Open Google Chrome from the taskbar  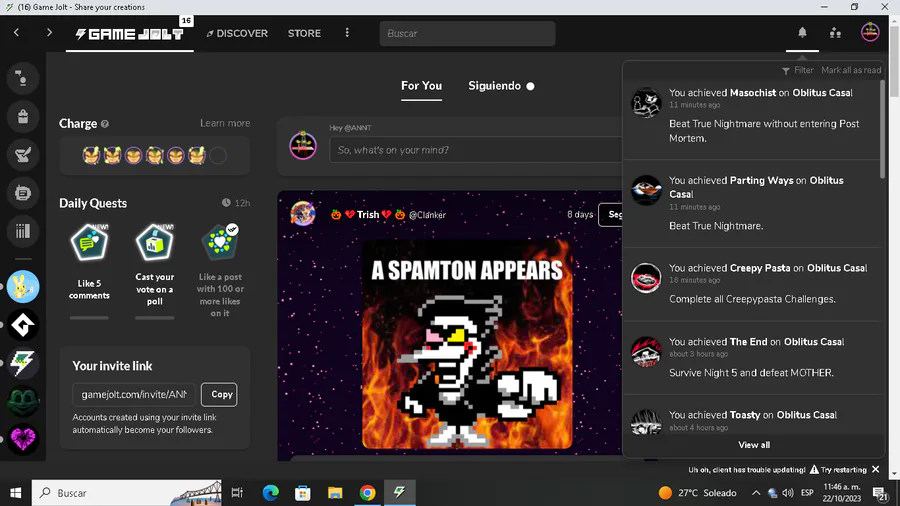tap(367, 493)
